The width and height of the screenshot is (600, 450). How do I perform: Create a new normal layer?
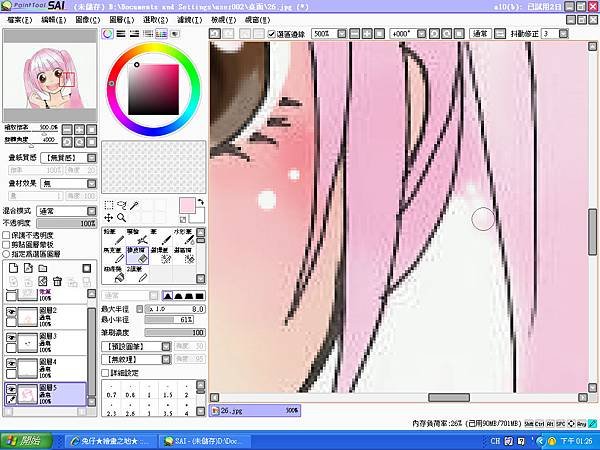tap(13, 268)
